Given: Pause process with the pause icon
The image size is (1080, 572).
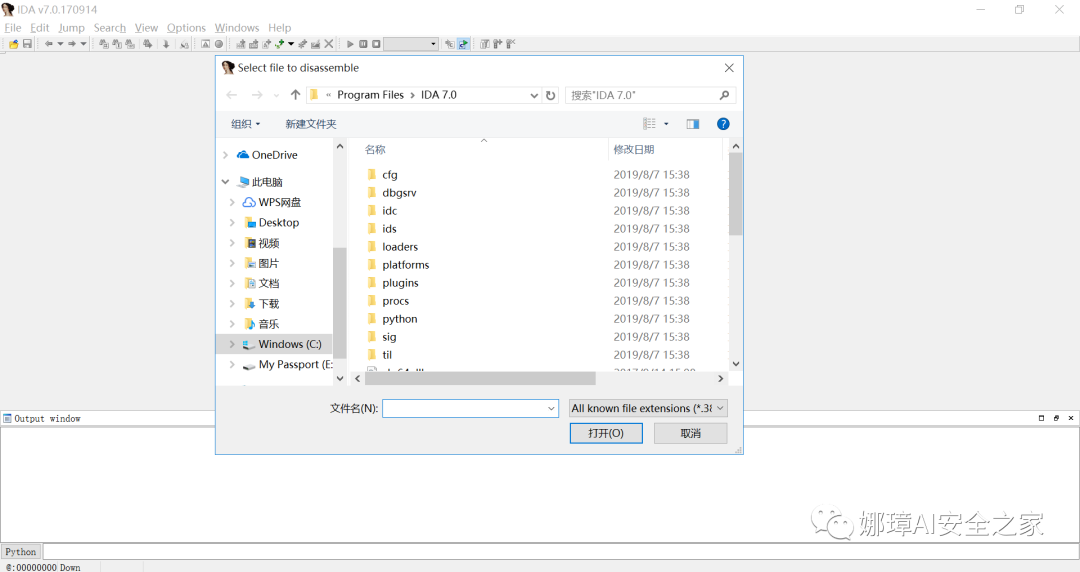Looking at the screenshot, I should [x=363, y=44].
